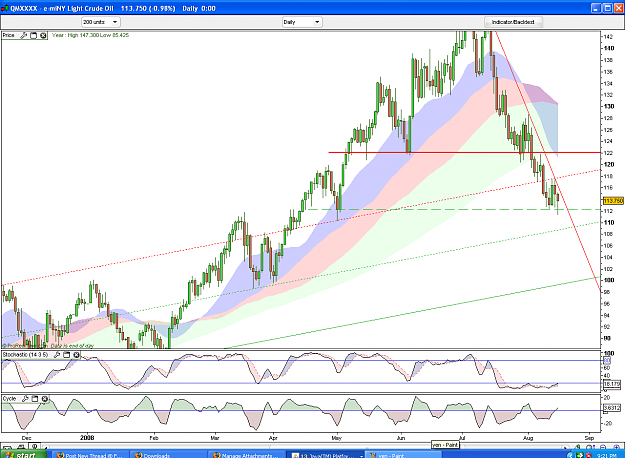The height and width of the screenshot is (458, 625).
Task: Click the 110 price level on axis
Action: pyautogui.click(x=609, y=222)
